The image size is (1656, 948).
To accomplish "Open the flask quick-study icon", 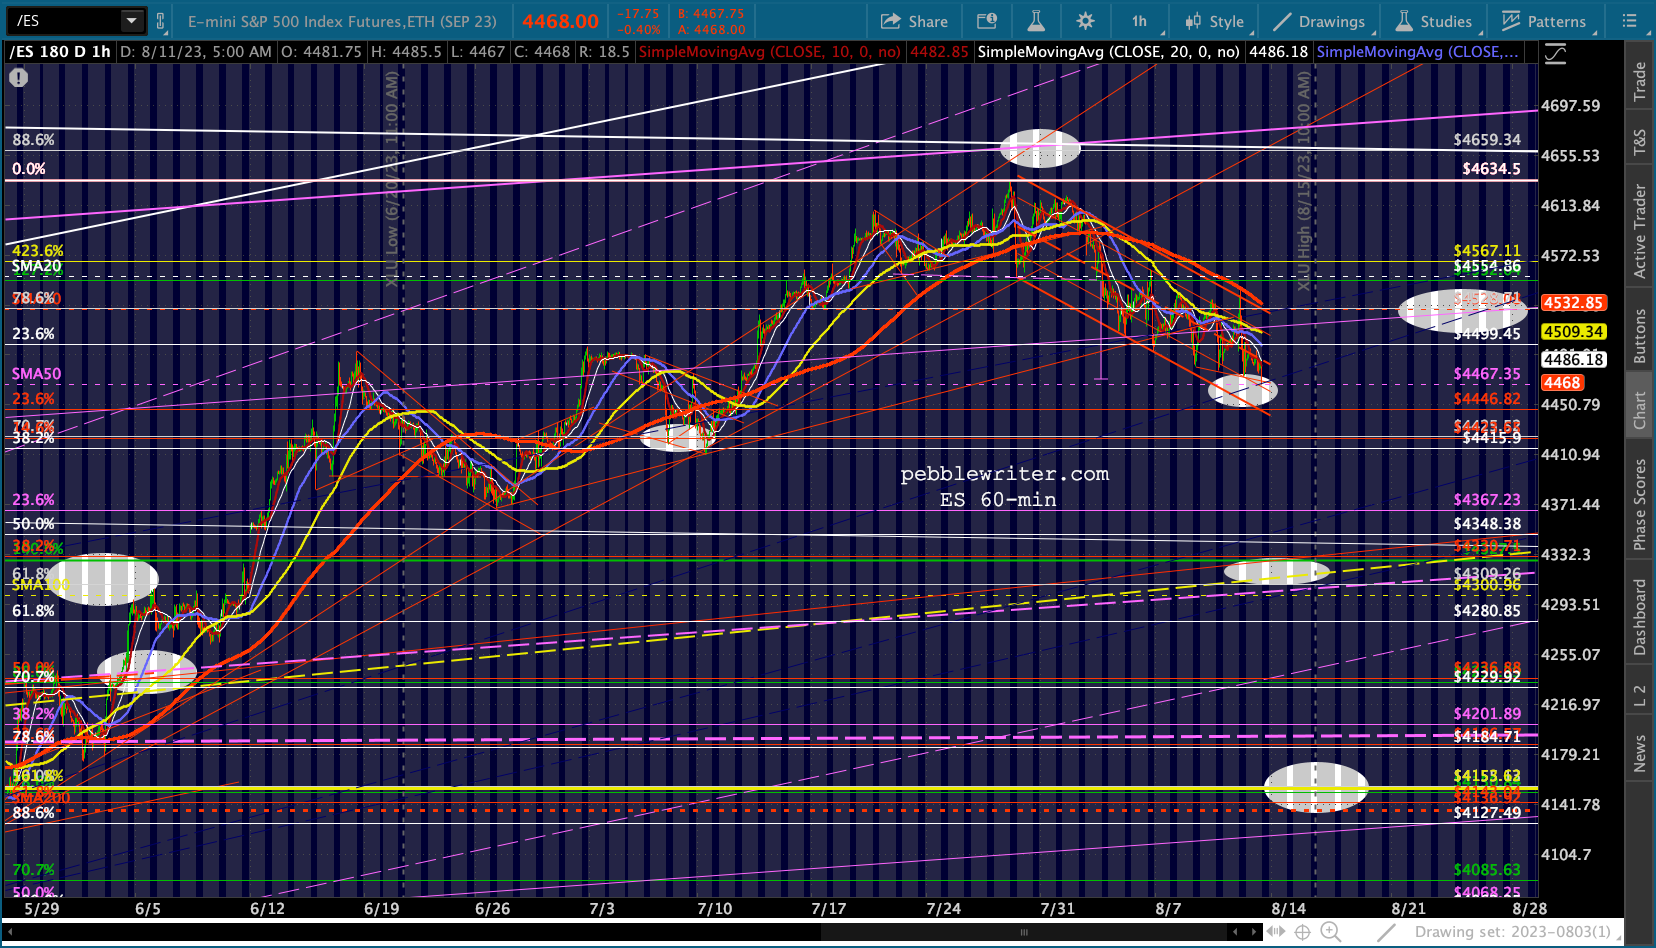I will pos(1035,21).
